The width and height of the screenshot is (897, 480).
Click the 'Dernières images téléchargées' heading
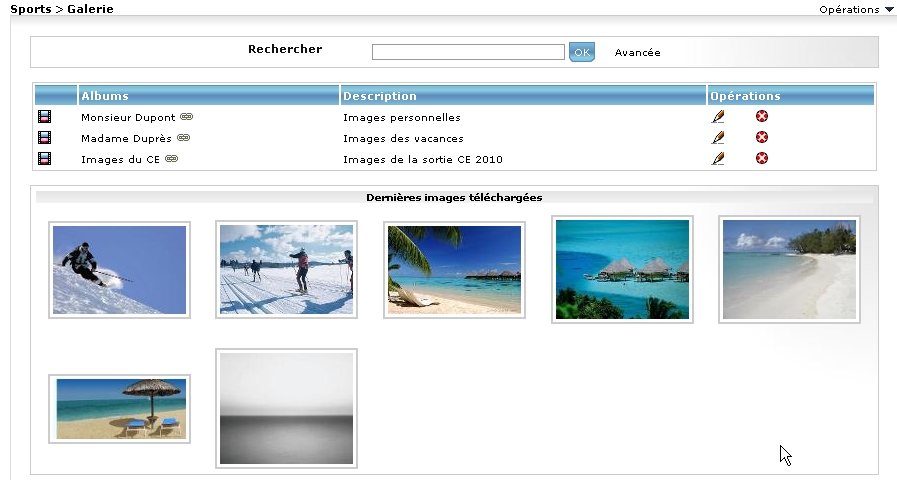(x=454, y=197)
